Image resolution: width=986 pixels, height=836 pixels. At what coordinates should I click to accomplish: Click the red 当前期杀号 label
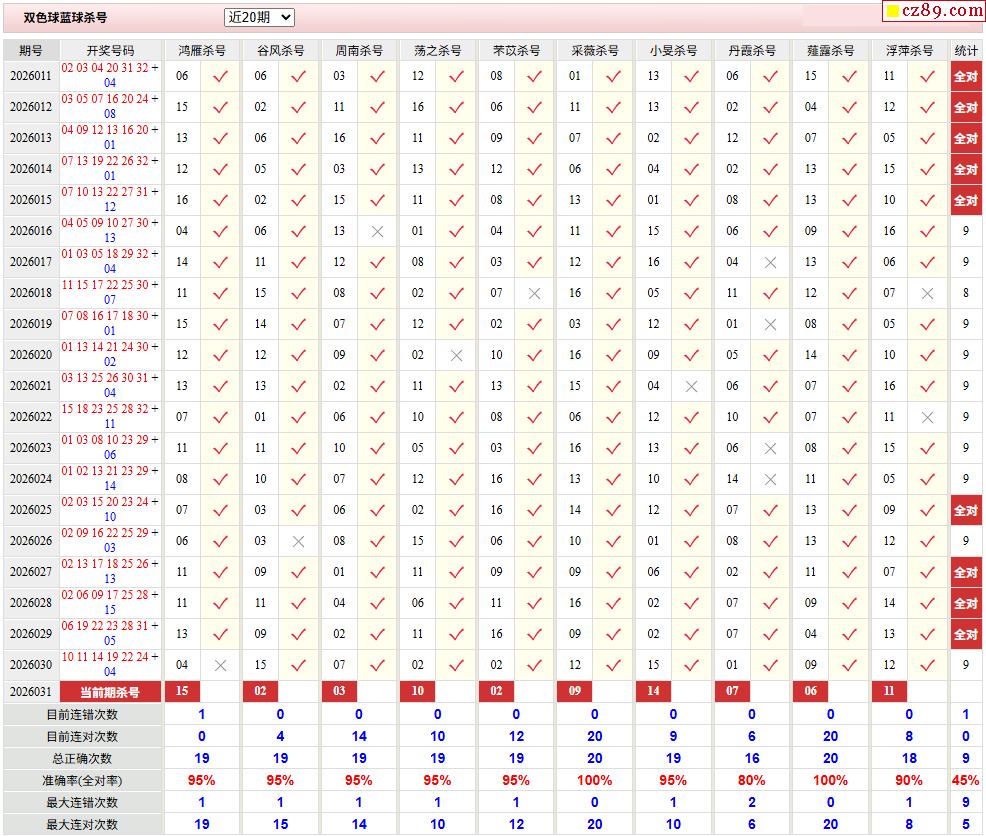(111, 691)
